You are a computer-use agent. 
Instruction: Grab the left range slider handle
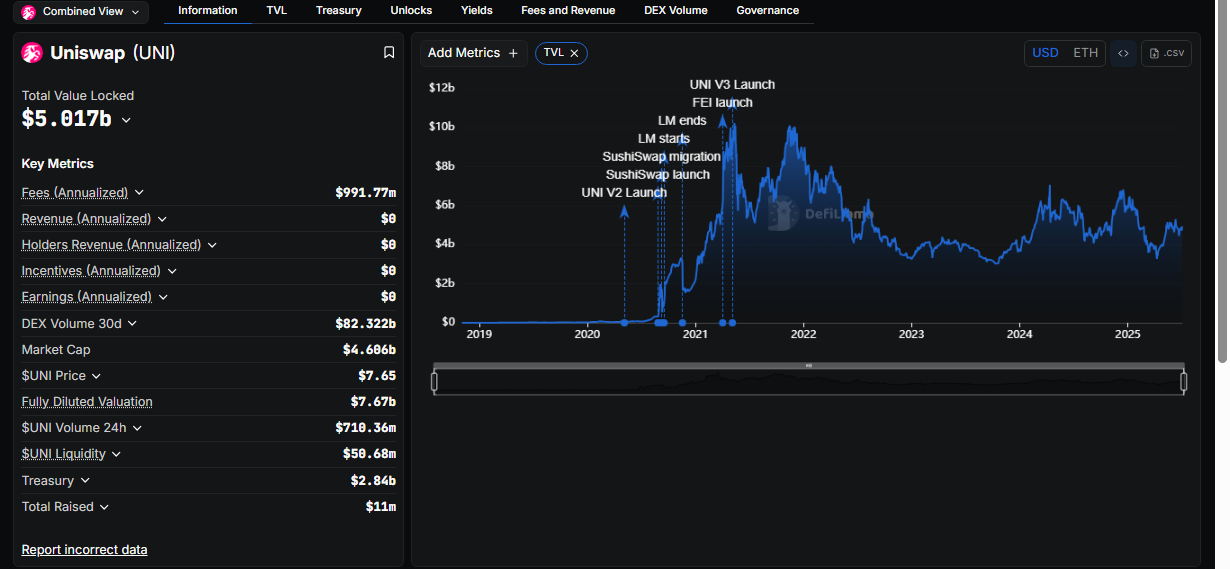pyautogui.click(x=434, y=381)
